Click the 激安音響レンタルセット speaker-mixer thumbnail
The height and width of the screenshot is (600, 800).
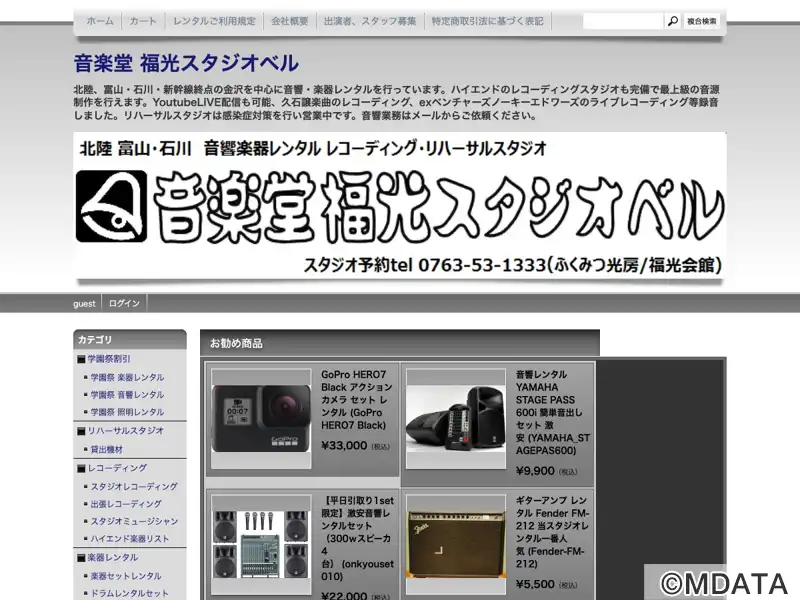tap(261, 544)
